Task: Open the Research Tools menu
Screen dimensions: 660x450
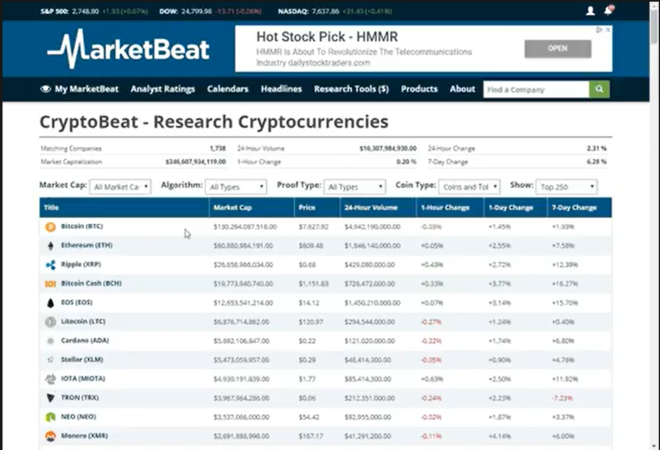Action: [351, 89]
